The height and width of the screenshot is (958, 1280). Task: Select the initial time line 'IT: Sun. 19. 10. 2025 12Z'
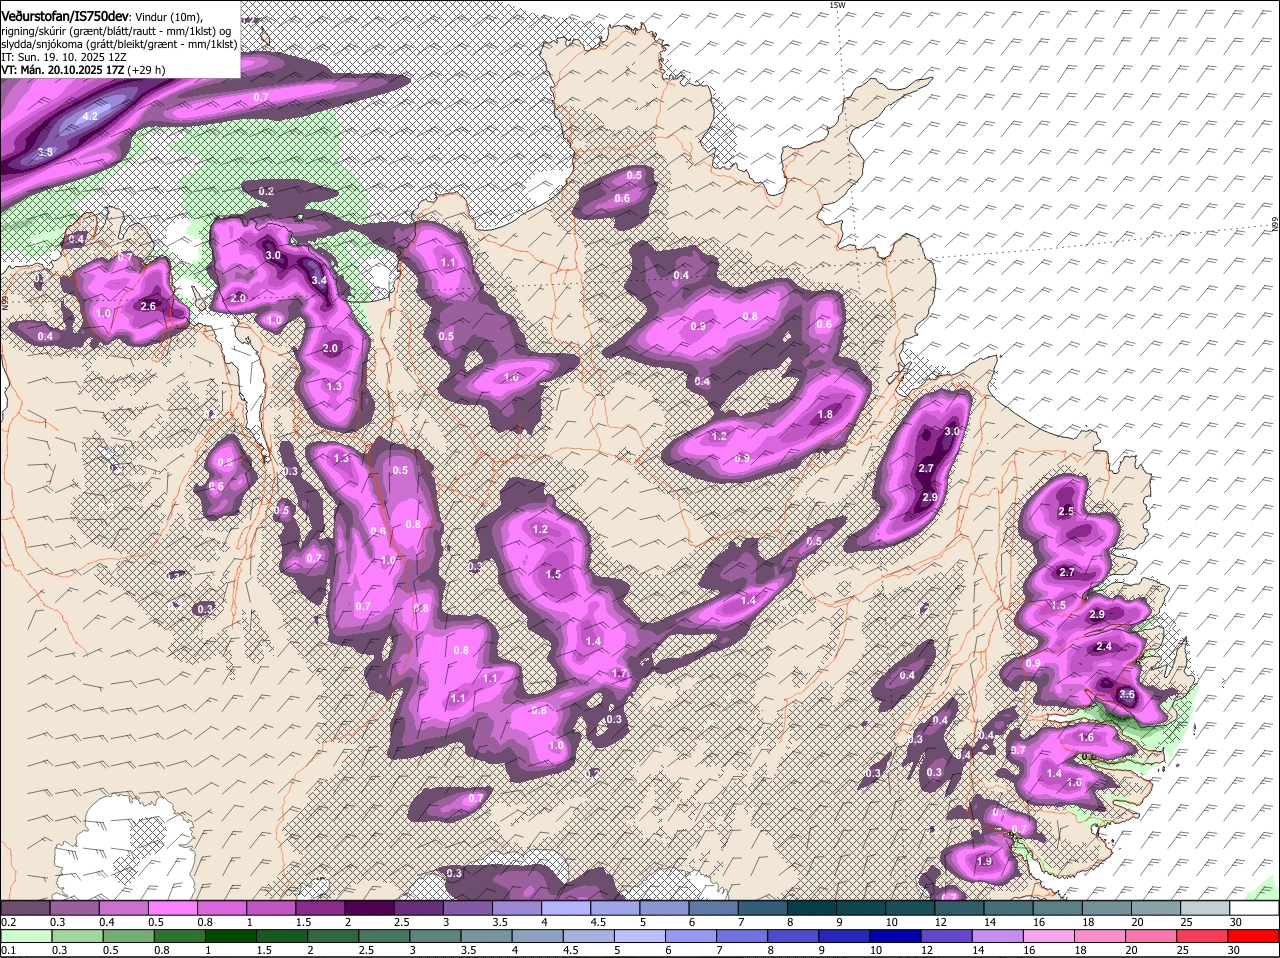coord(66,58)
